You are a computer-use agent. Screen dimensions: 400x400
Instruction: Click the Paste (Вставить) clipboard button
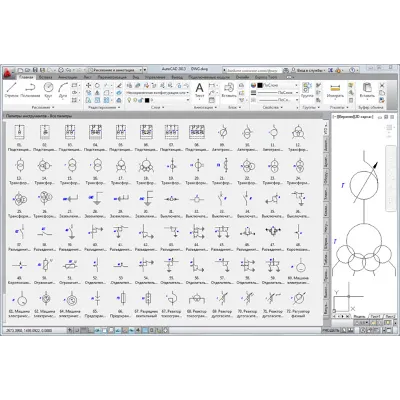click(367, 90)
